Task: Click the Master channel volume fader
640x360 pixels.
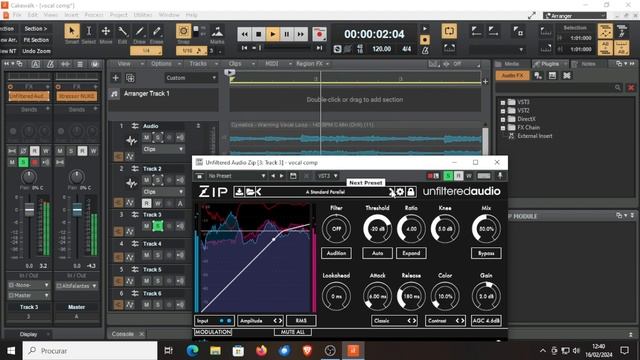Action: point(77,210)
